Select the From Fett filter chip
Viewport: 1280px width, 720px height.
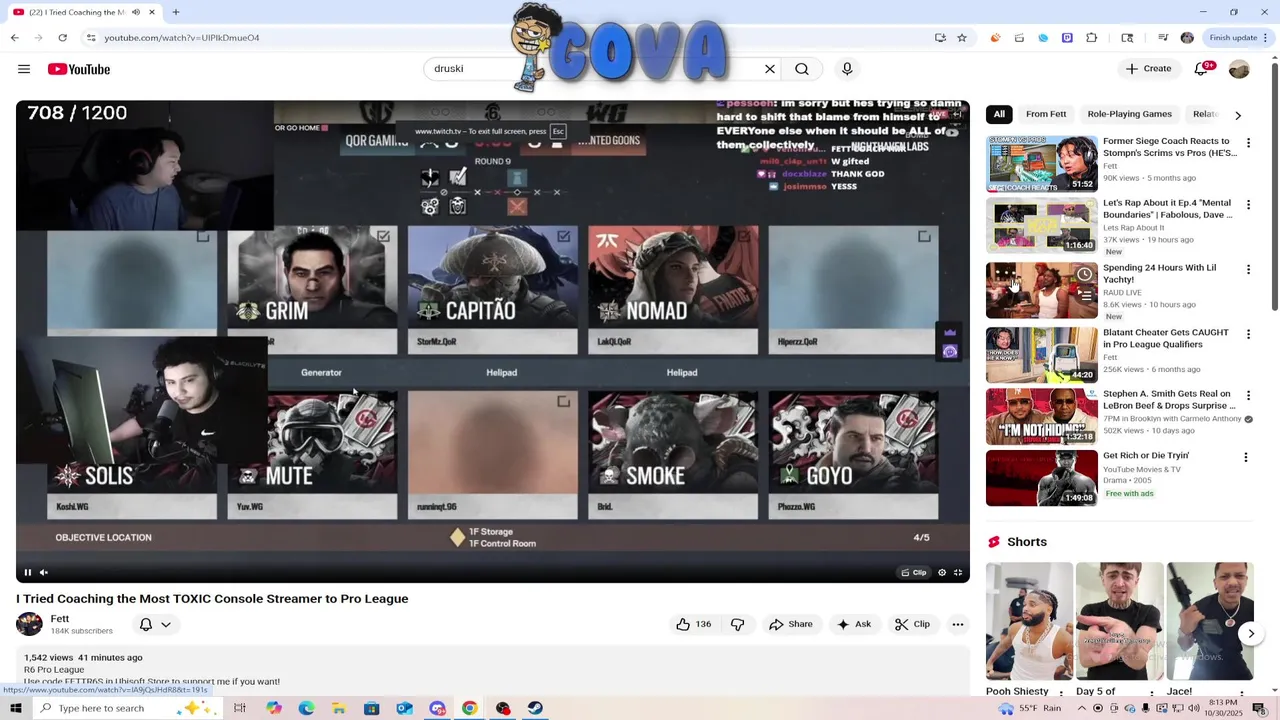(x=1046, y=114)
